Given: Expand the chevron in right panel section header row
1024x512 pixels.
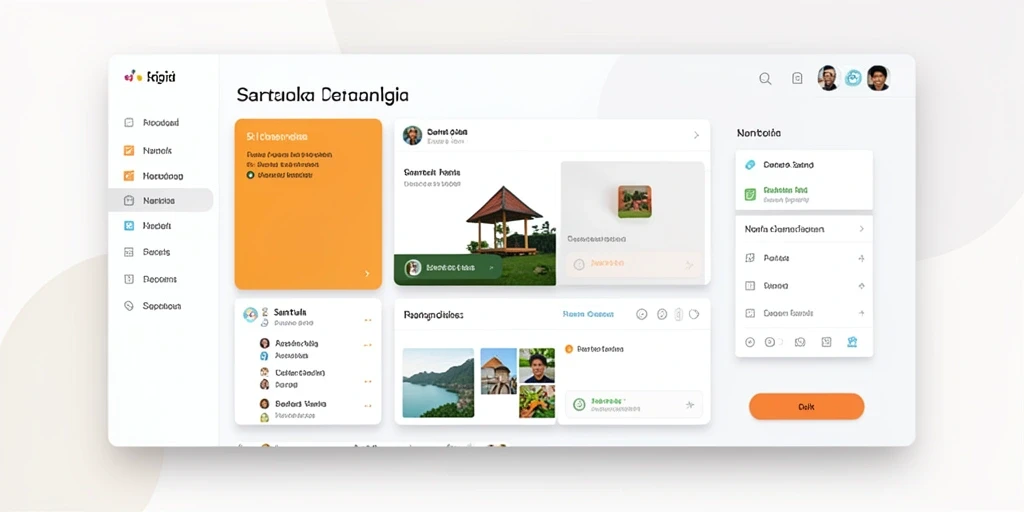Looking at the screenshot, I should [x=861, y=229].
